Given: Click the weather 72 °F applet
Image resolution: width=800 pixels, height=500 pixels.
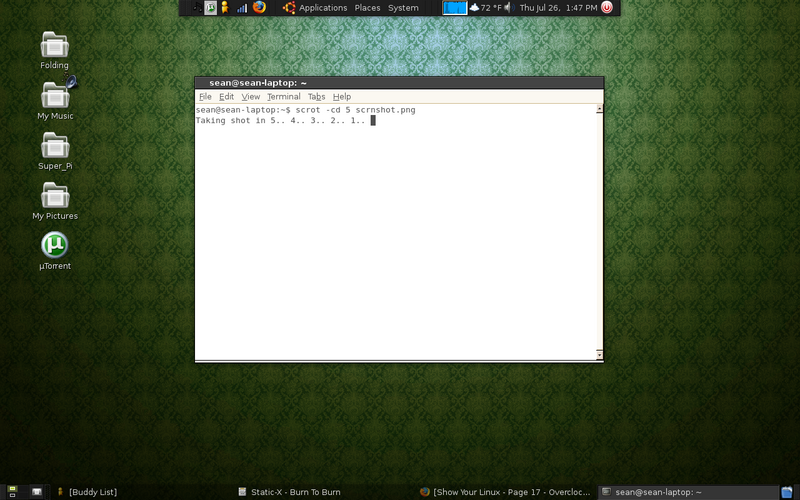Looking at the screenshot, I should 485,8.
